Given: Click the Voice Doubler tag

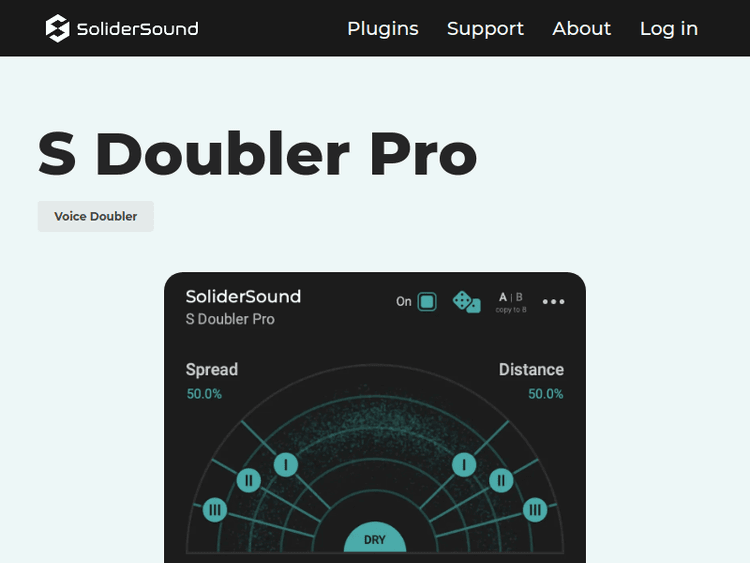Looking at the screenshot, I should 96,216.
